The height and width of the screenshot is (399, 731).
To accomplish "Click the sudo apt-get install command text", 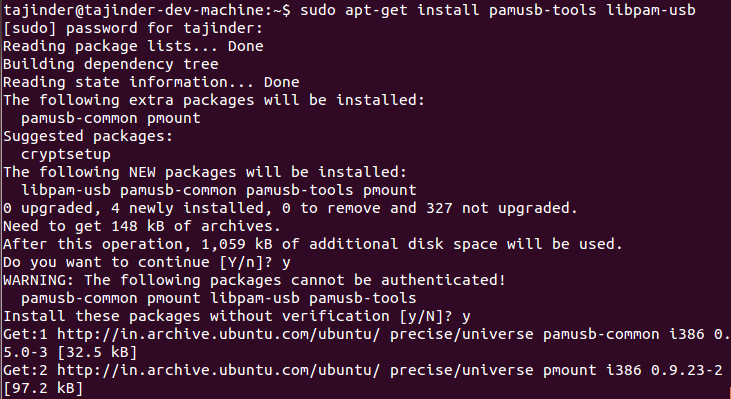I will (x=498, y=10).
